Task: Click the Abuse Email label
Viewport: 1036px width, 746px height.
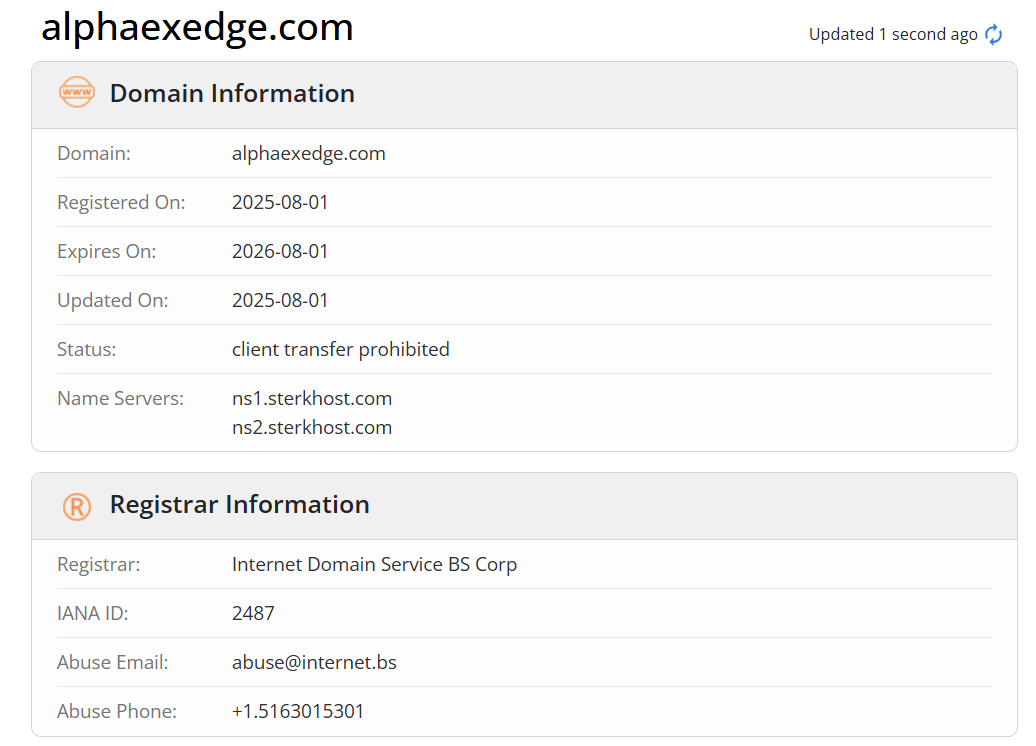Action: tap(112, 662)
